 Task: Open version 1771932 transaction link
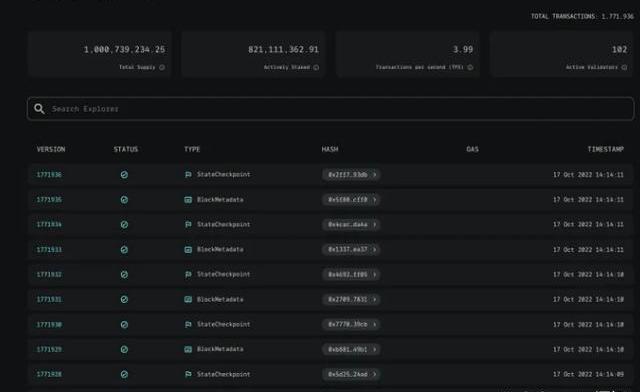49,274
